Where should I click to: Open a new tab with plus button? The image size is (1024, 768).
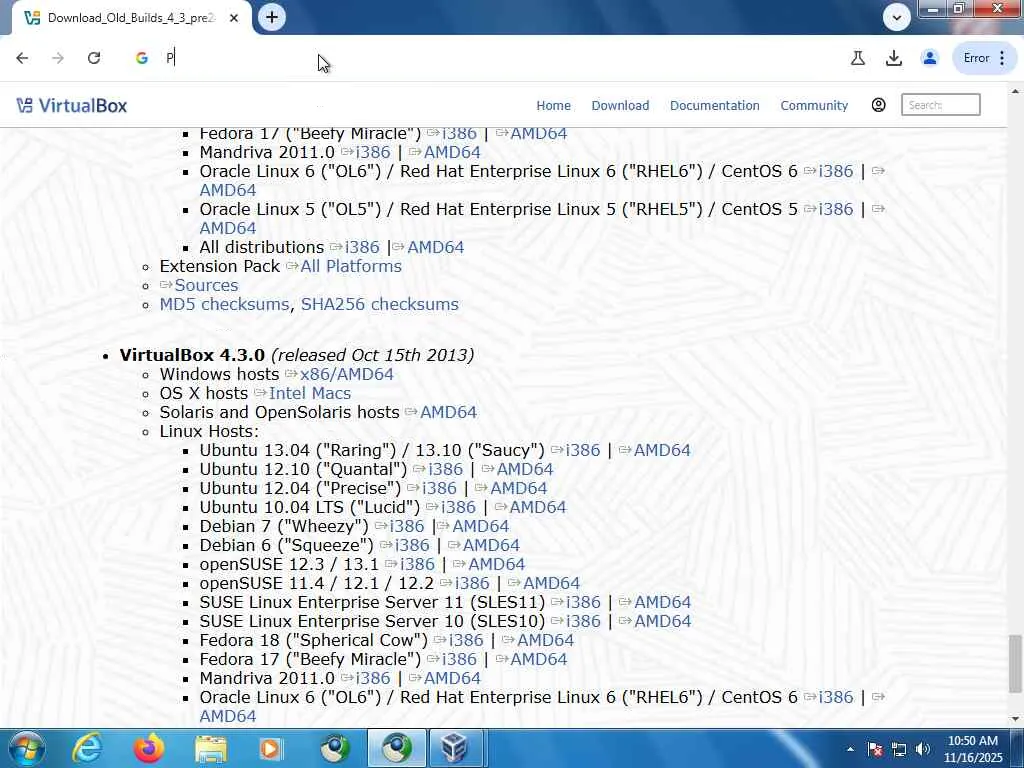pos(272,17)
